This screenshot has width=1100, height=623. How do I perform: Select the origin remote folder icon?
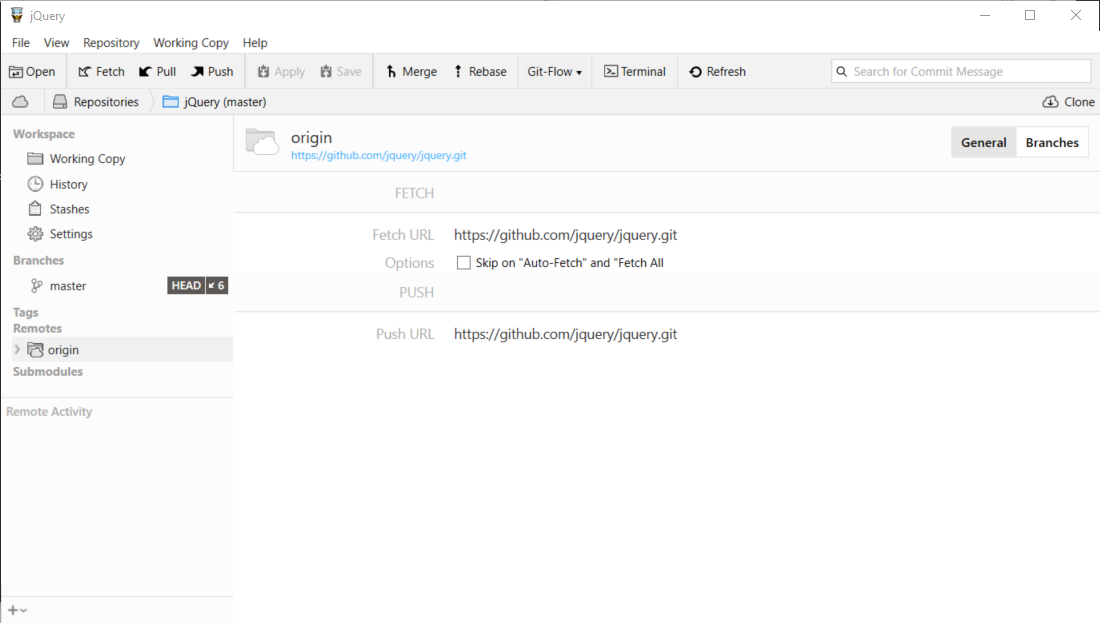point(35,349)
